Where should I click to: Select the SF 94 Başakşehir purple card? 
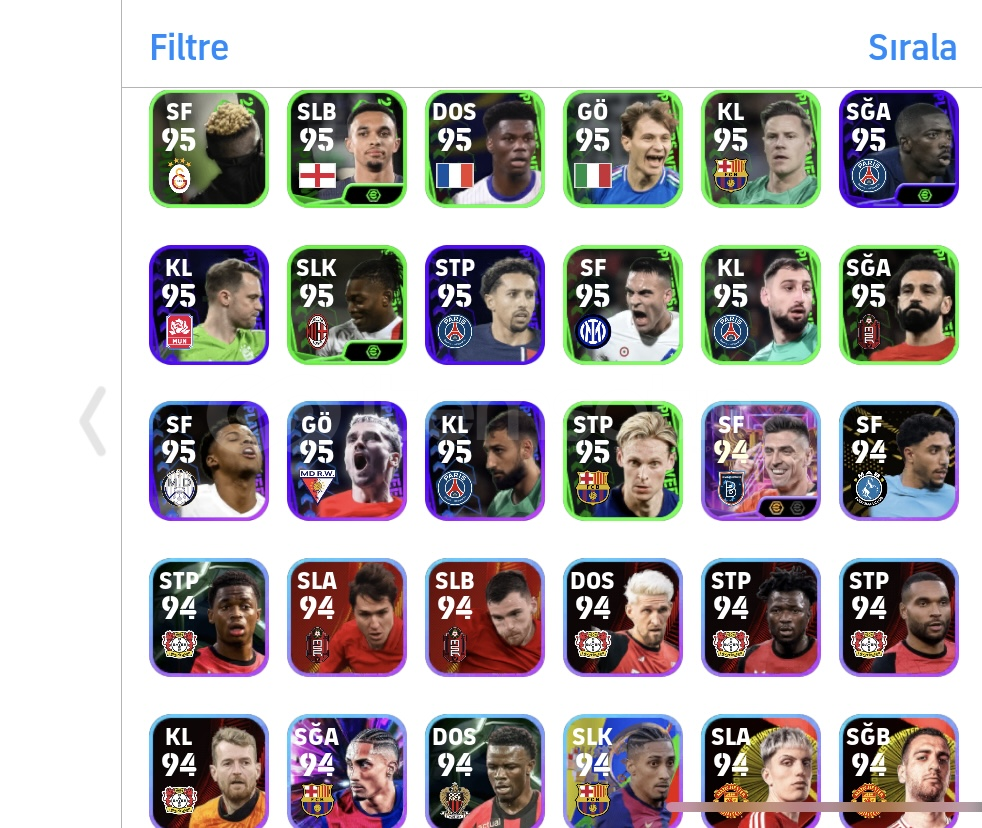(761, 461)
